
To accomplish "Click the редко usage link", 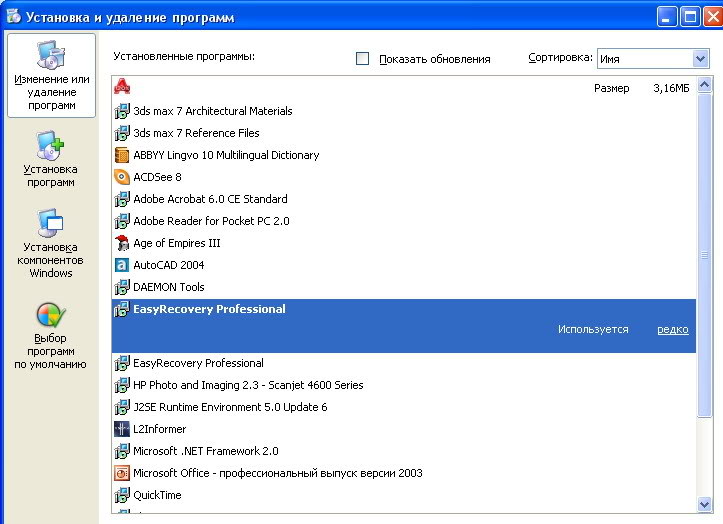I will (672, 329).
